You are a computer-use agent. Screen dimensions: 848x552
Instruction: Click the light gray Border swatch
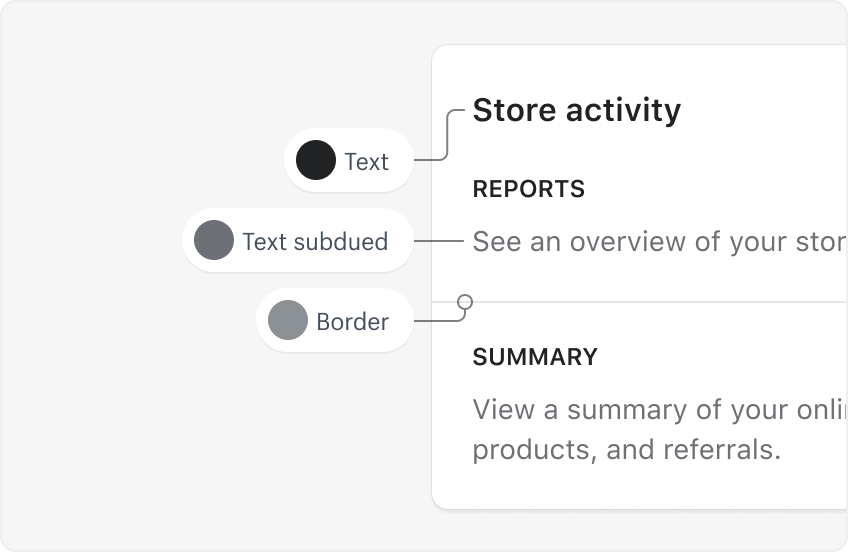[288, 320]
